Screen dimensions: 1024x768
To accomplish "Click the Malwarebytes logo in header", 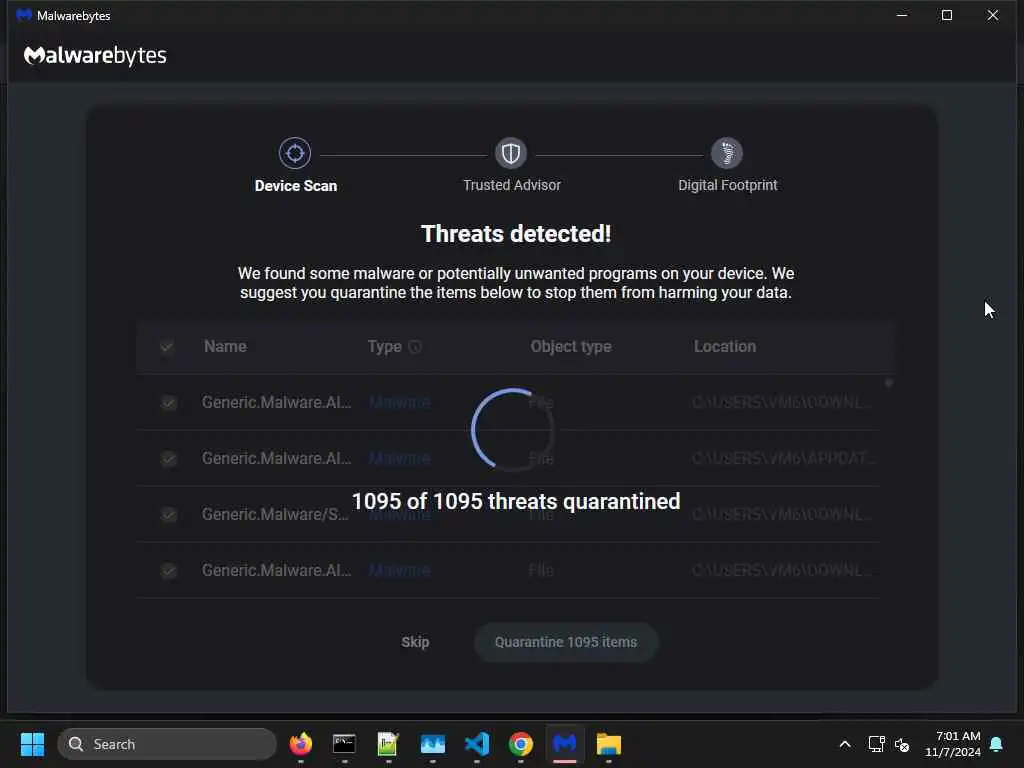I will tap(95, 56).
